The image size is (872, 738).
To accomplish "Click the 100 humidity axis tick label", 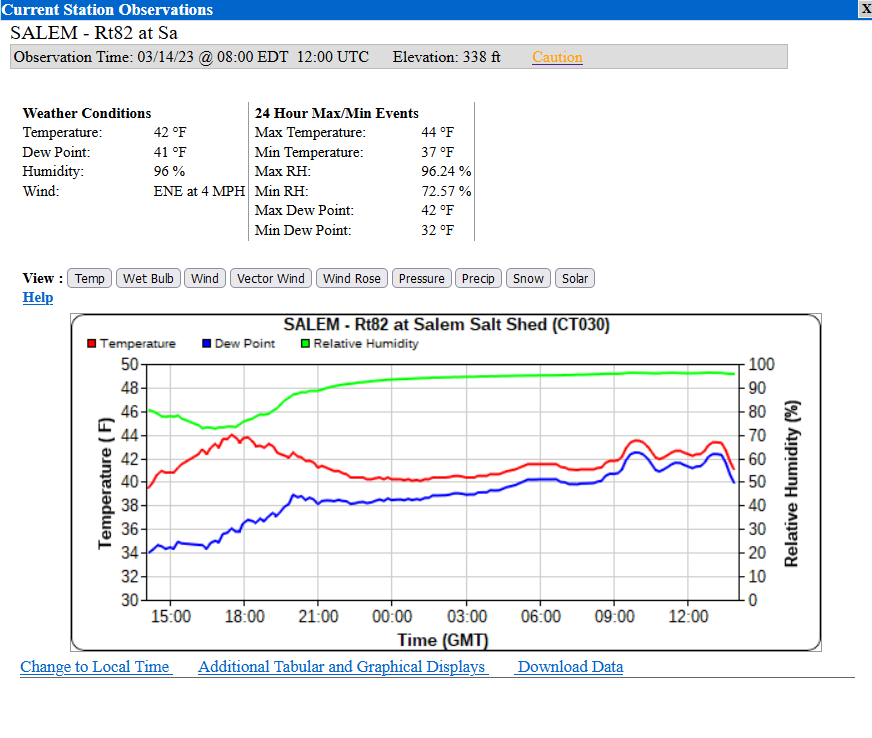I will click(x=761, y=364).
